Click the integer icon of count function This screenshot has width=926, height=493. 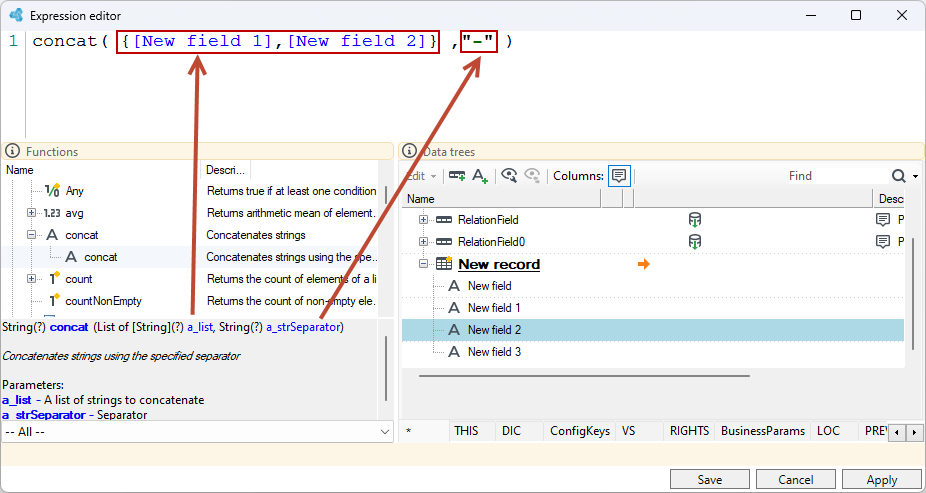click(54, 279)
